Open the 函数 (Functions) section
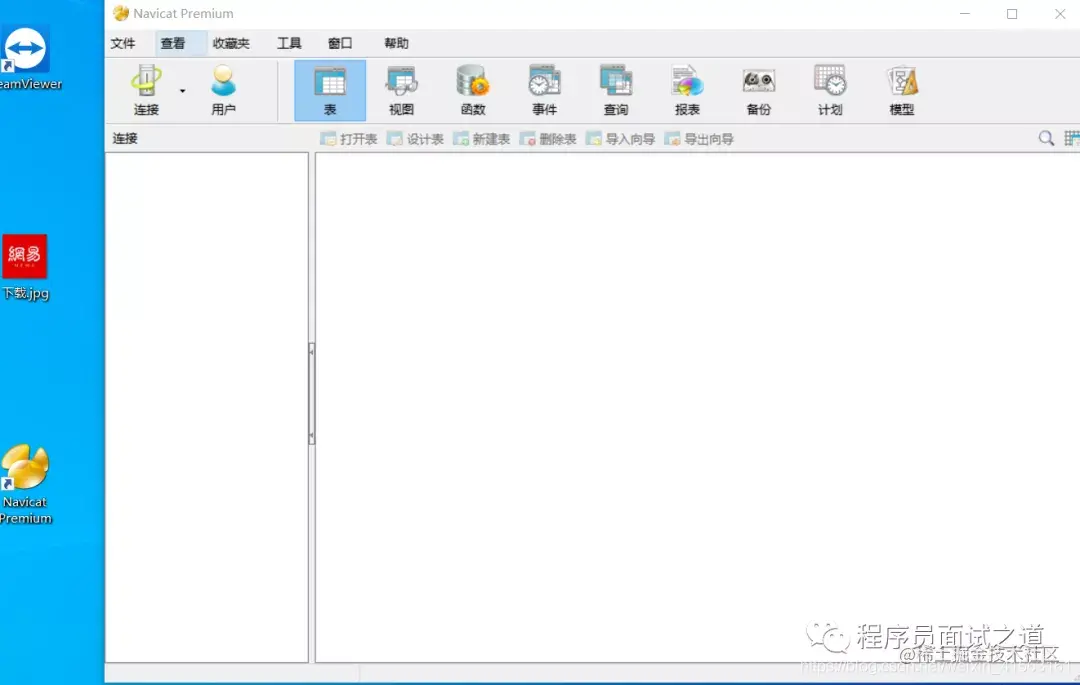Image resolution: width=1080 pixels, height=685 pixels. pyautogui.click(x=472, y=89)
